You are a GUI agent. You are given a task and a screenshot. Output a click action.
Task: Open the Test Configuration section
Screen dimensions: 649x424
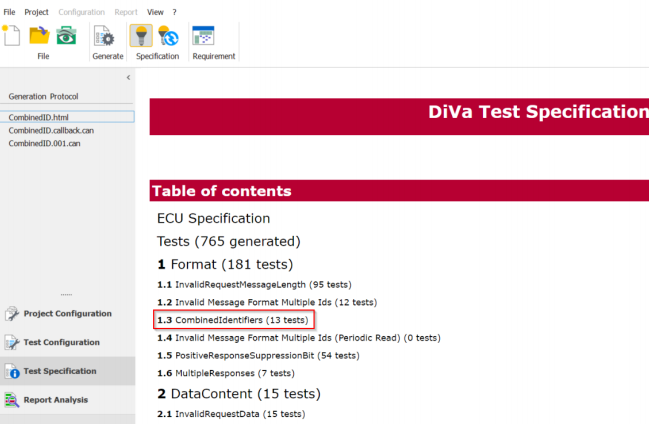click(67, 342)
